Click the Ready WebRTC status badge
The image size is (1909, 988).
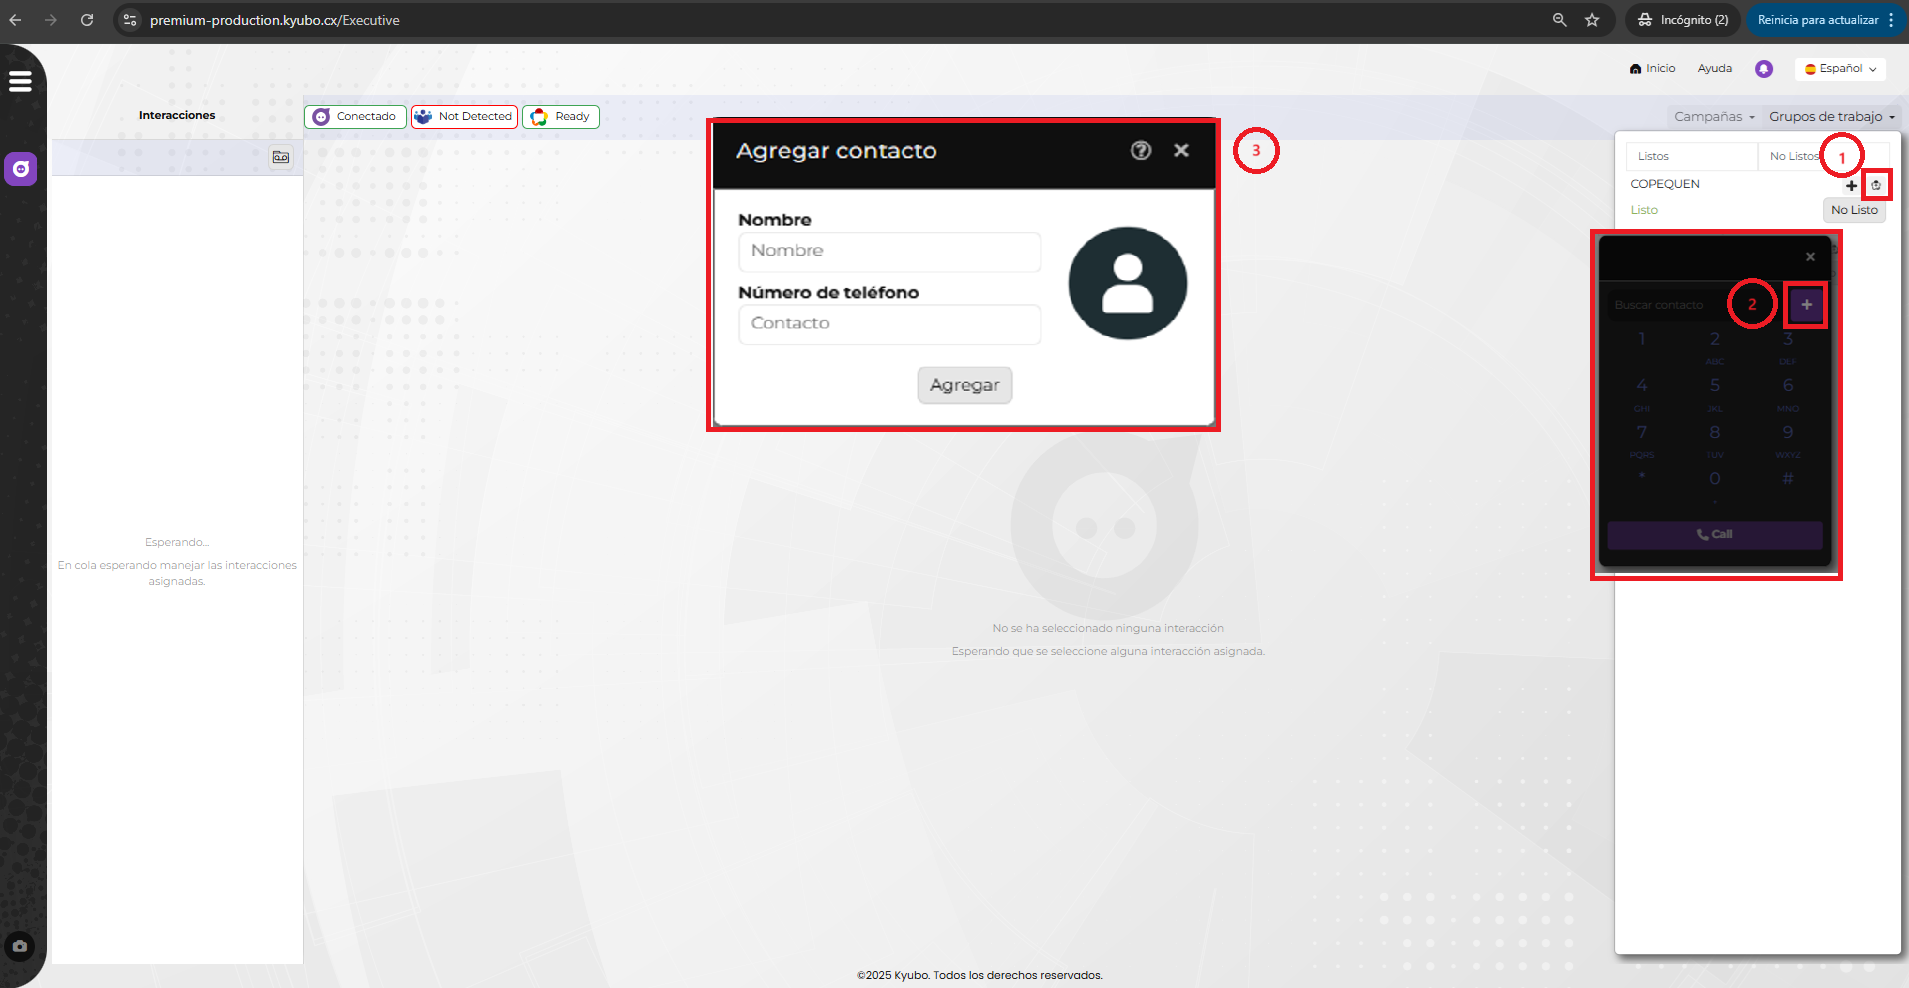(561, 117)
